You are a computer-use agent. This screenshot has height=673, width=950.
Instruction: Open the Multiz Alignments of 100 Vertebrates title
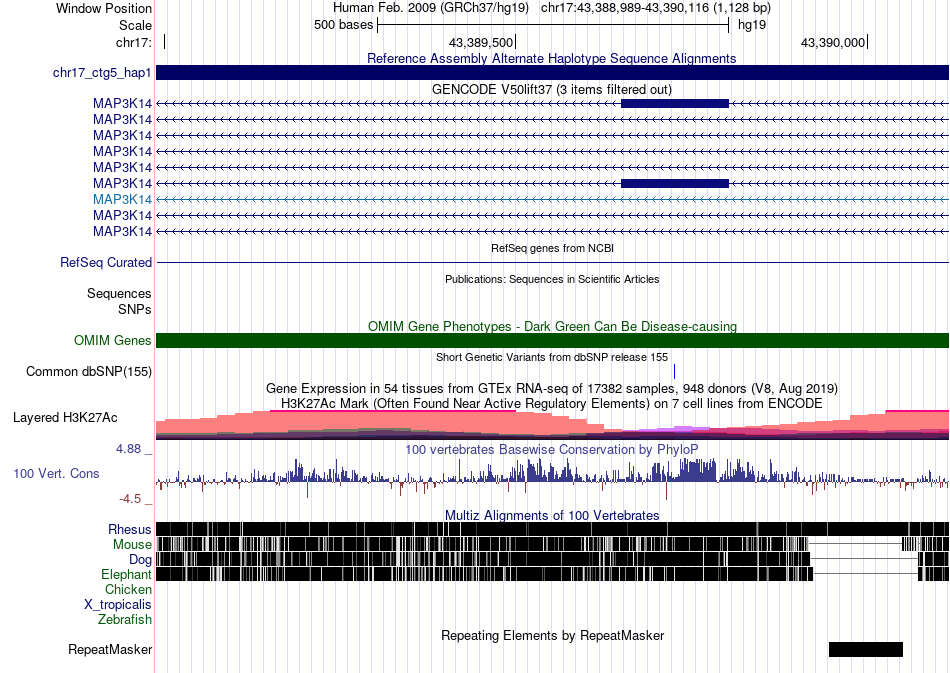pos(552,516)
